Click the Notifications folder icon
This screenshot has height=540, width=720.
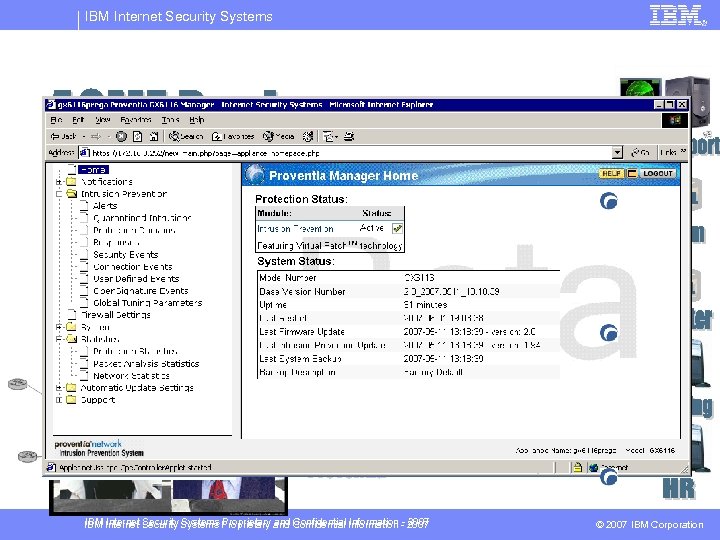click(71, 182)
